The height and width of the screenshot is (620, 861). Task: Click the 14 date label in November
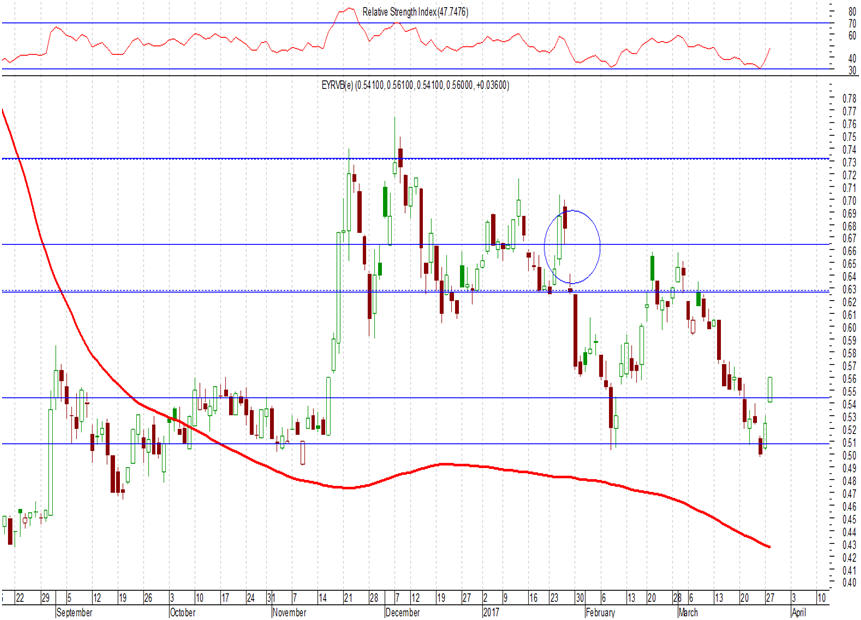click(322, 598)
